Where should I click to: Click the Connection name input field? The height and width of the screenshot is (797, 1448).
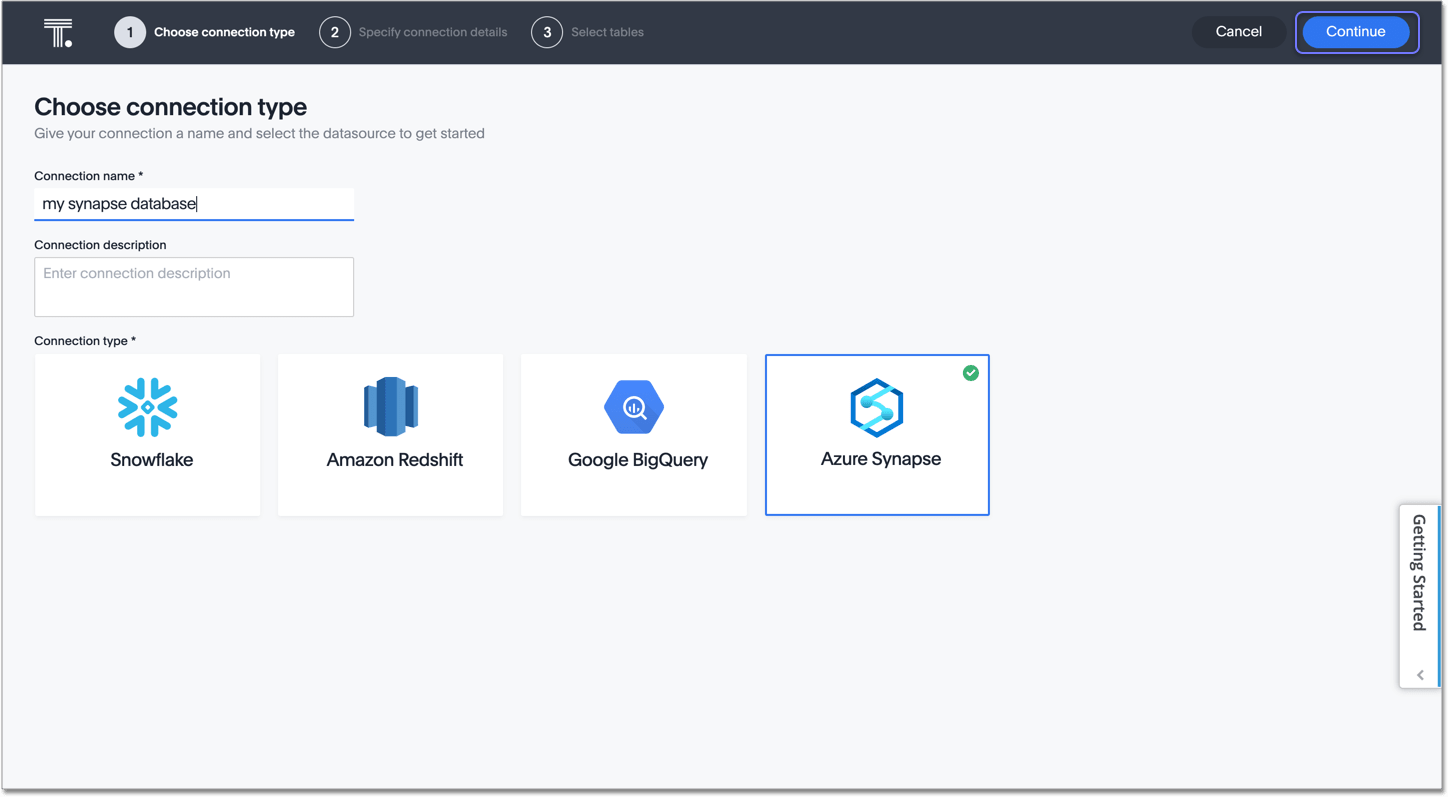coord(194,204)
